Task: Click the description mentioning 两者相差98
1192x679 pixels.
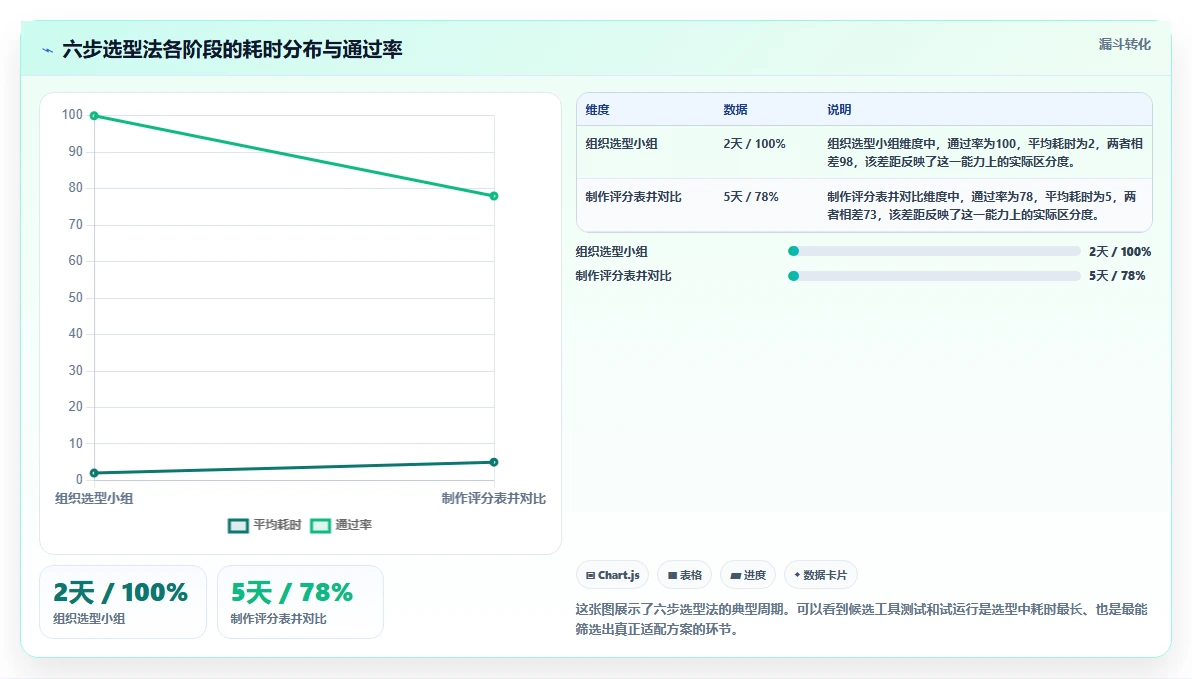Action: (x=985, y=153)
